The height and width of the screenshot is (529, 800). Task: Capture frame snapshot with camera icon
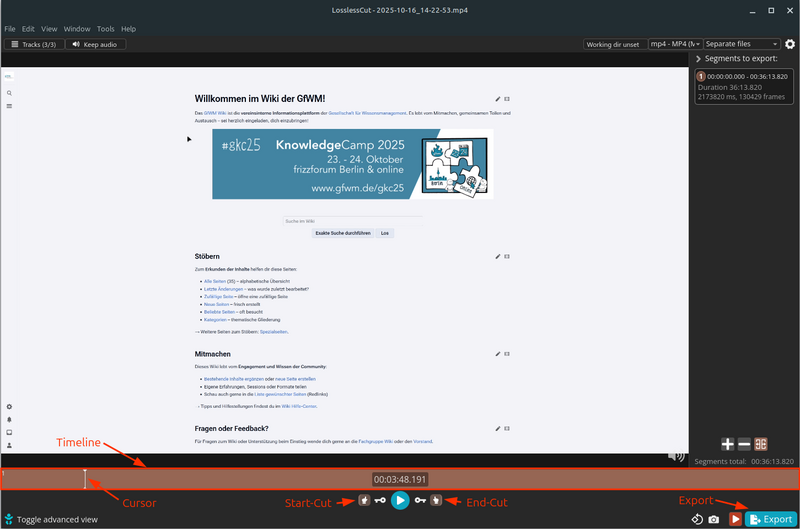[x=714, y=519]
